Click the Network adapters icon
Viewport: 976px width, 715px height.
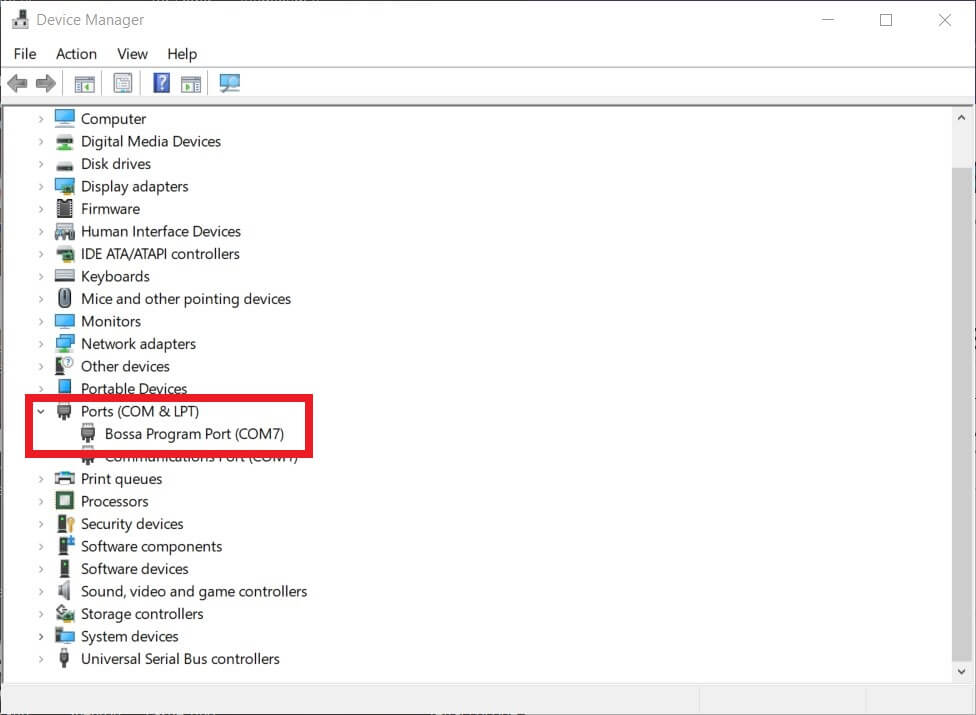click(65, 343)
